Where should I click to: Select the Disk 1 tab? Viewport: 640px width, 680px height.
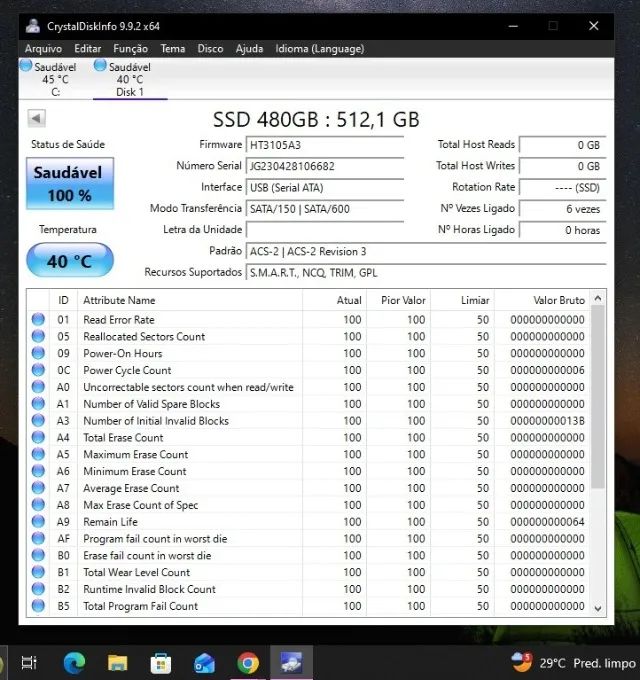click(130, 79)
